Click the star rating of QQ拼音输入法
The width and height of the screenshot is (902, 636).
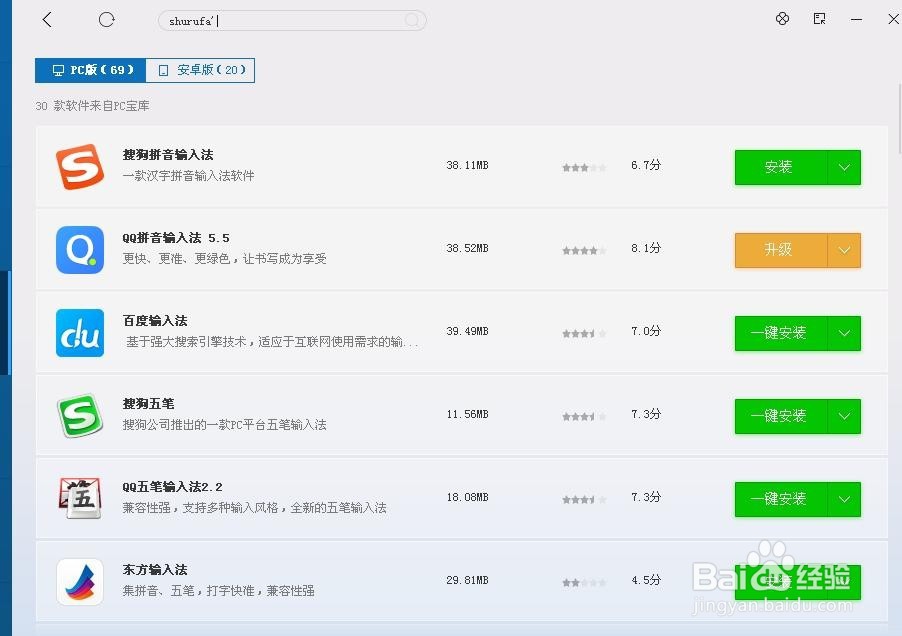(584, 250)
